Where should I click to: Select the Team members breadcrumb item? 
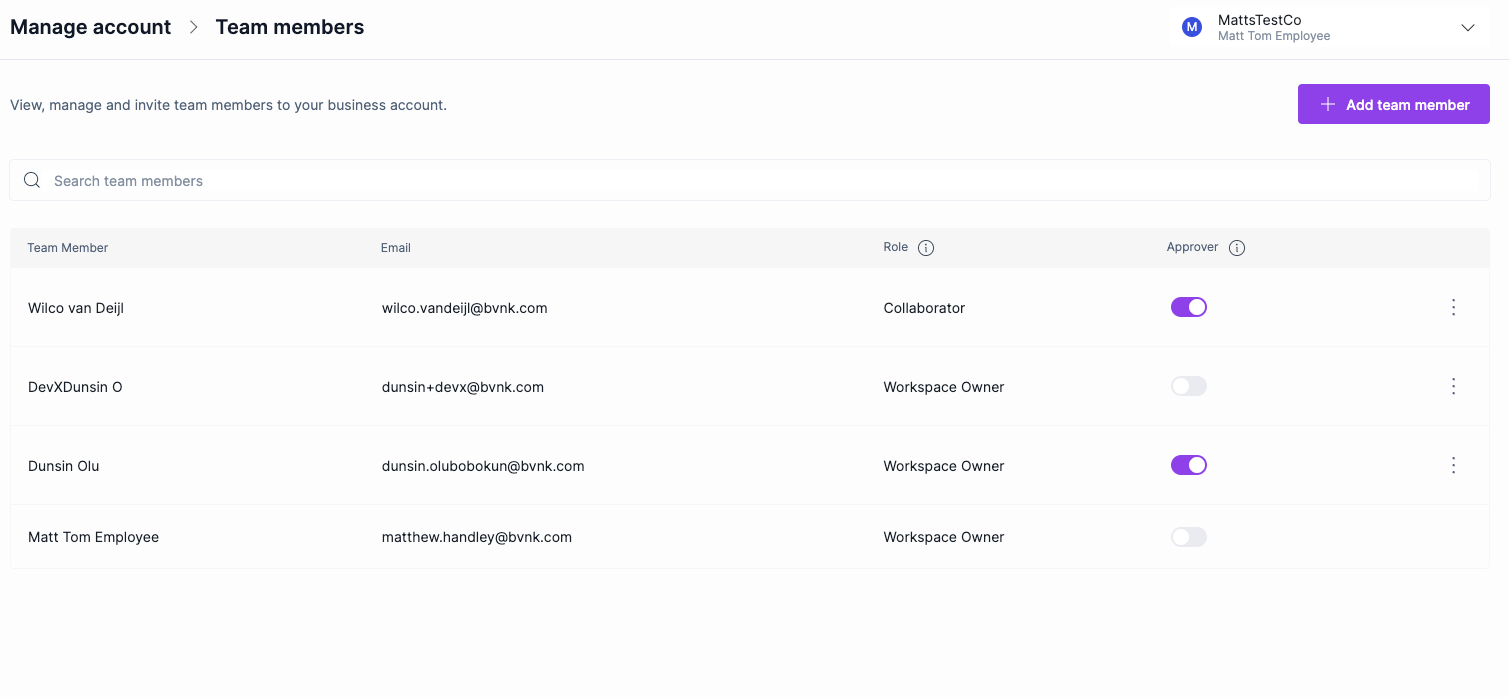pyautogui.click(x=289, y=27)
